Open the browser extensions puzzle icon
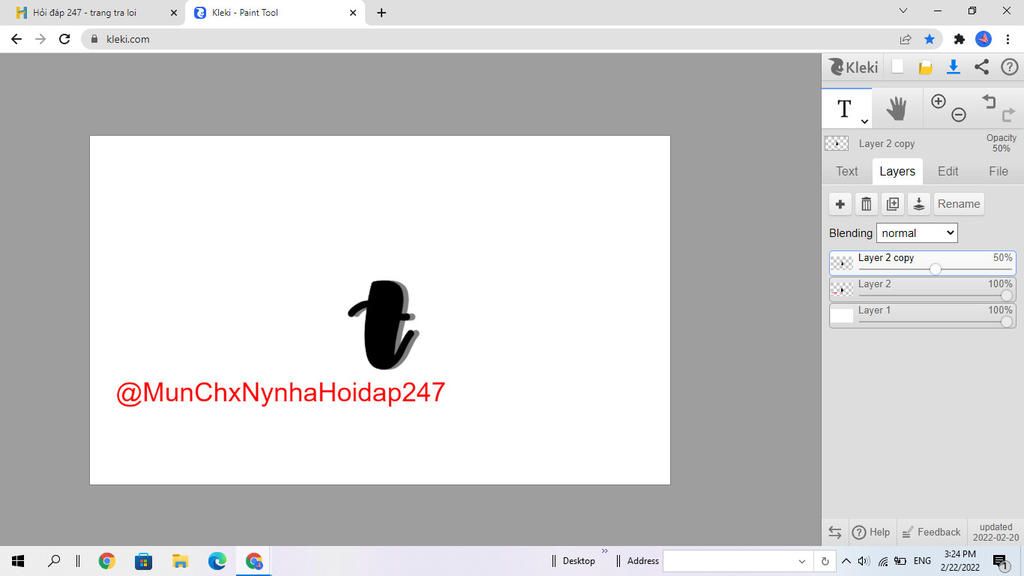Image resolution: width=1024 pixels, height=576 pixels. tap(959, 39)
